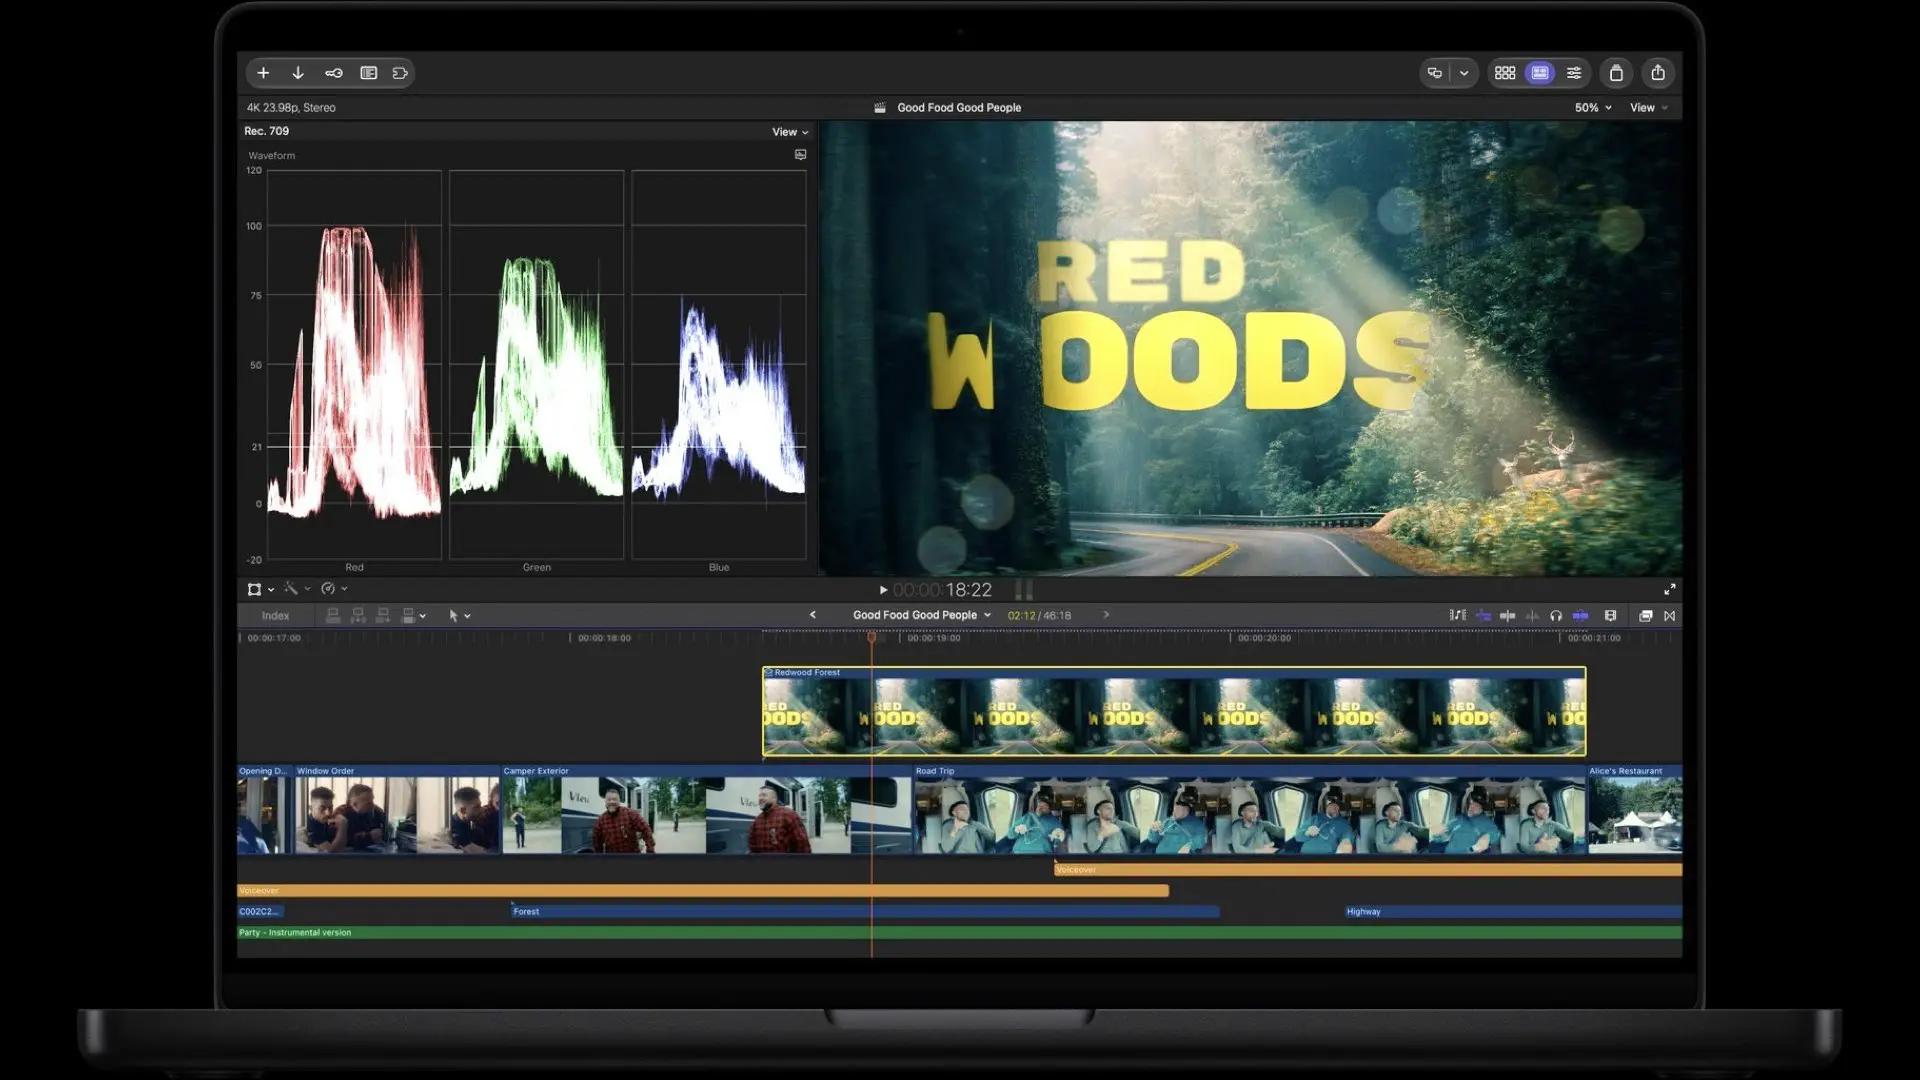Image resolution: width=1920 pixels, height=1080 pixels.
Task: Toggle audio skimming button
Action: click(1508, 616)
